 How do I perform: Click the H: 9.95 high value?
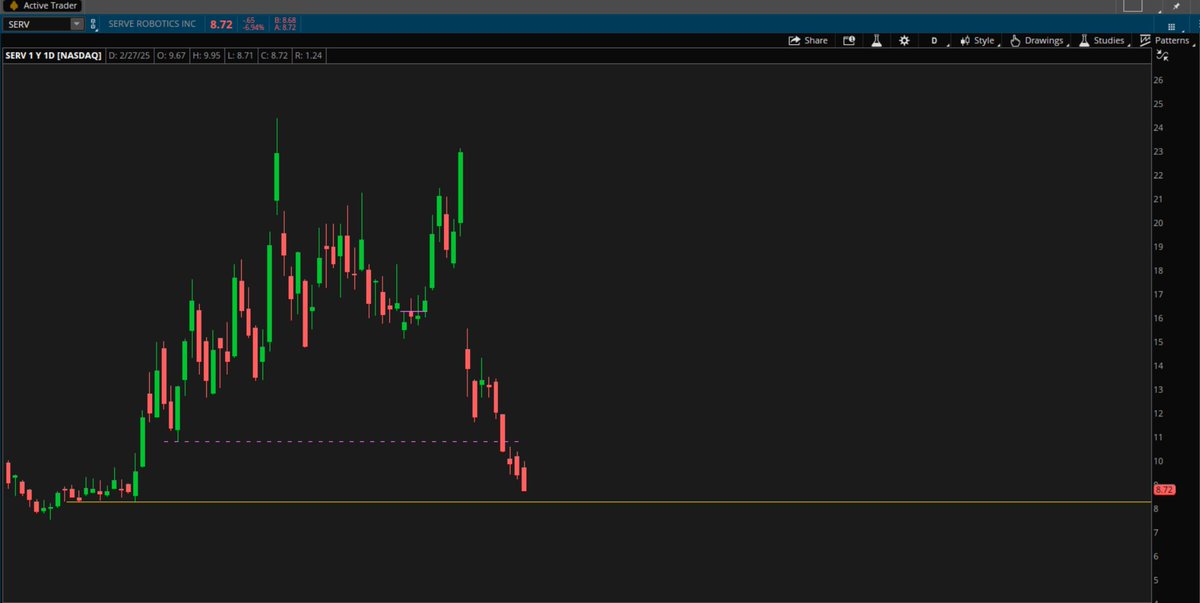(207, 56)
